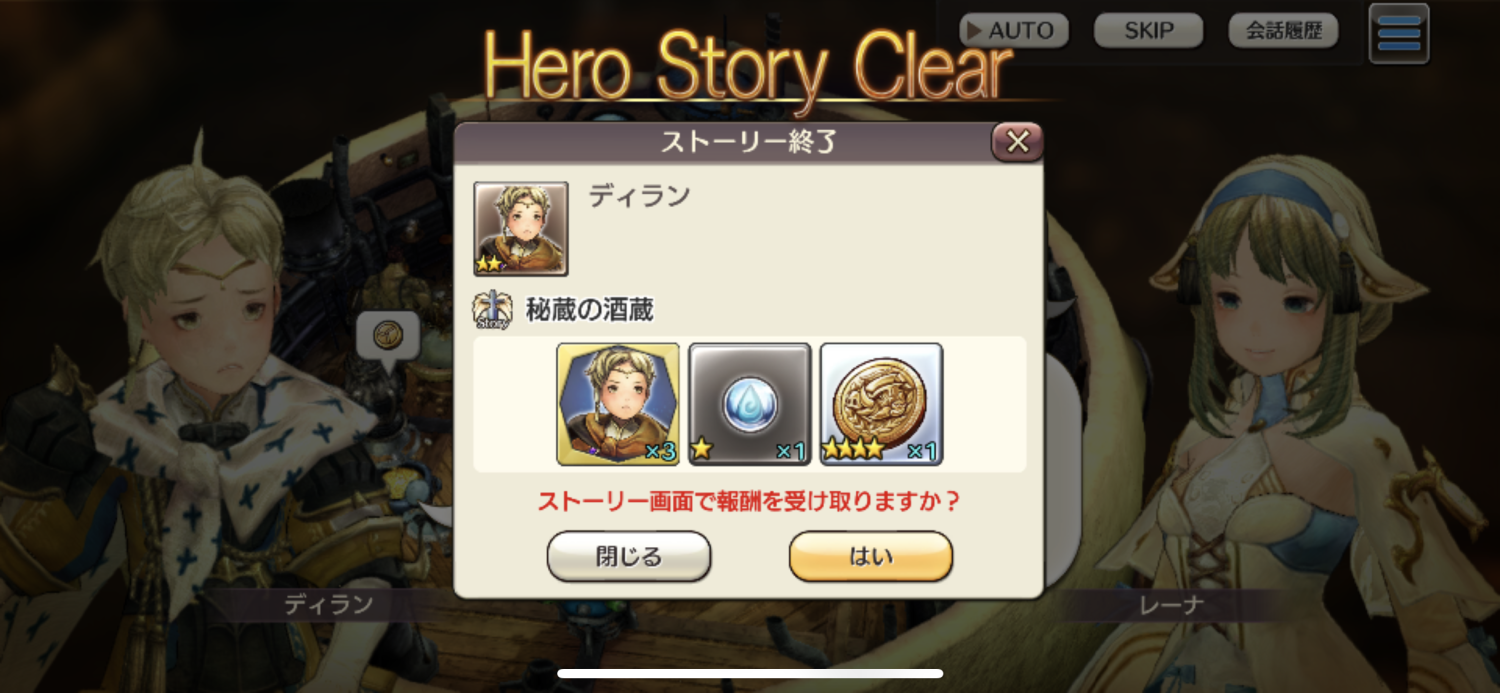Tap the Story quest icon beside 秘蔵の酒蔵
This screenshot has height=693, width=1500.
492,311
